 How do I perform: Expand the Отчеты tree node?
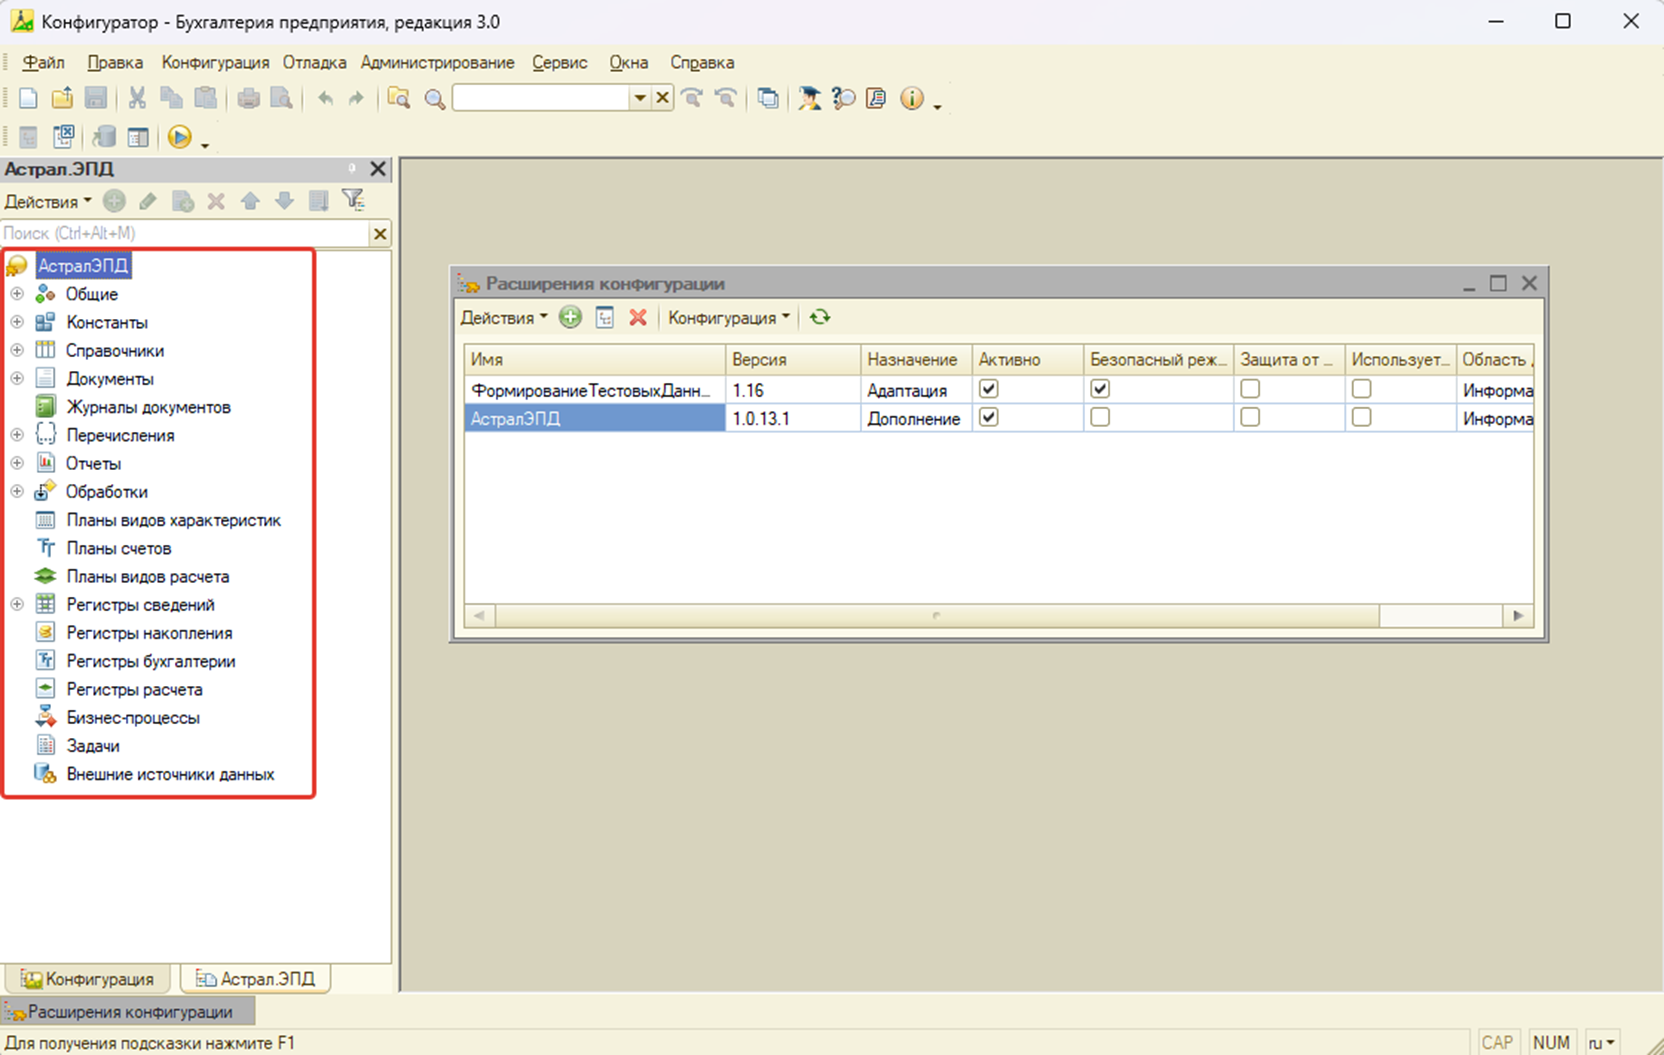pyautogui.click(x=17, y=463)
